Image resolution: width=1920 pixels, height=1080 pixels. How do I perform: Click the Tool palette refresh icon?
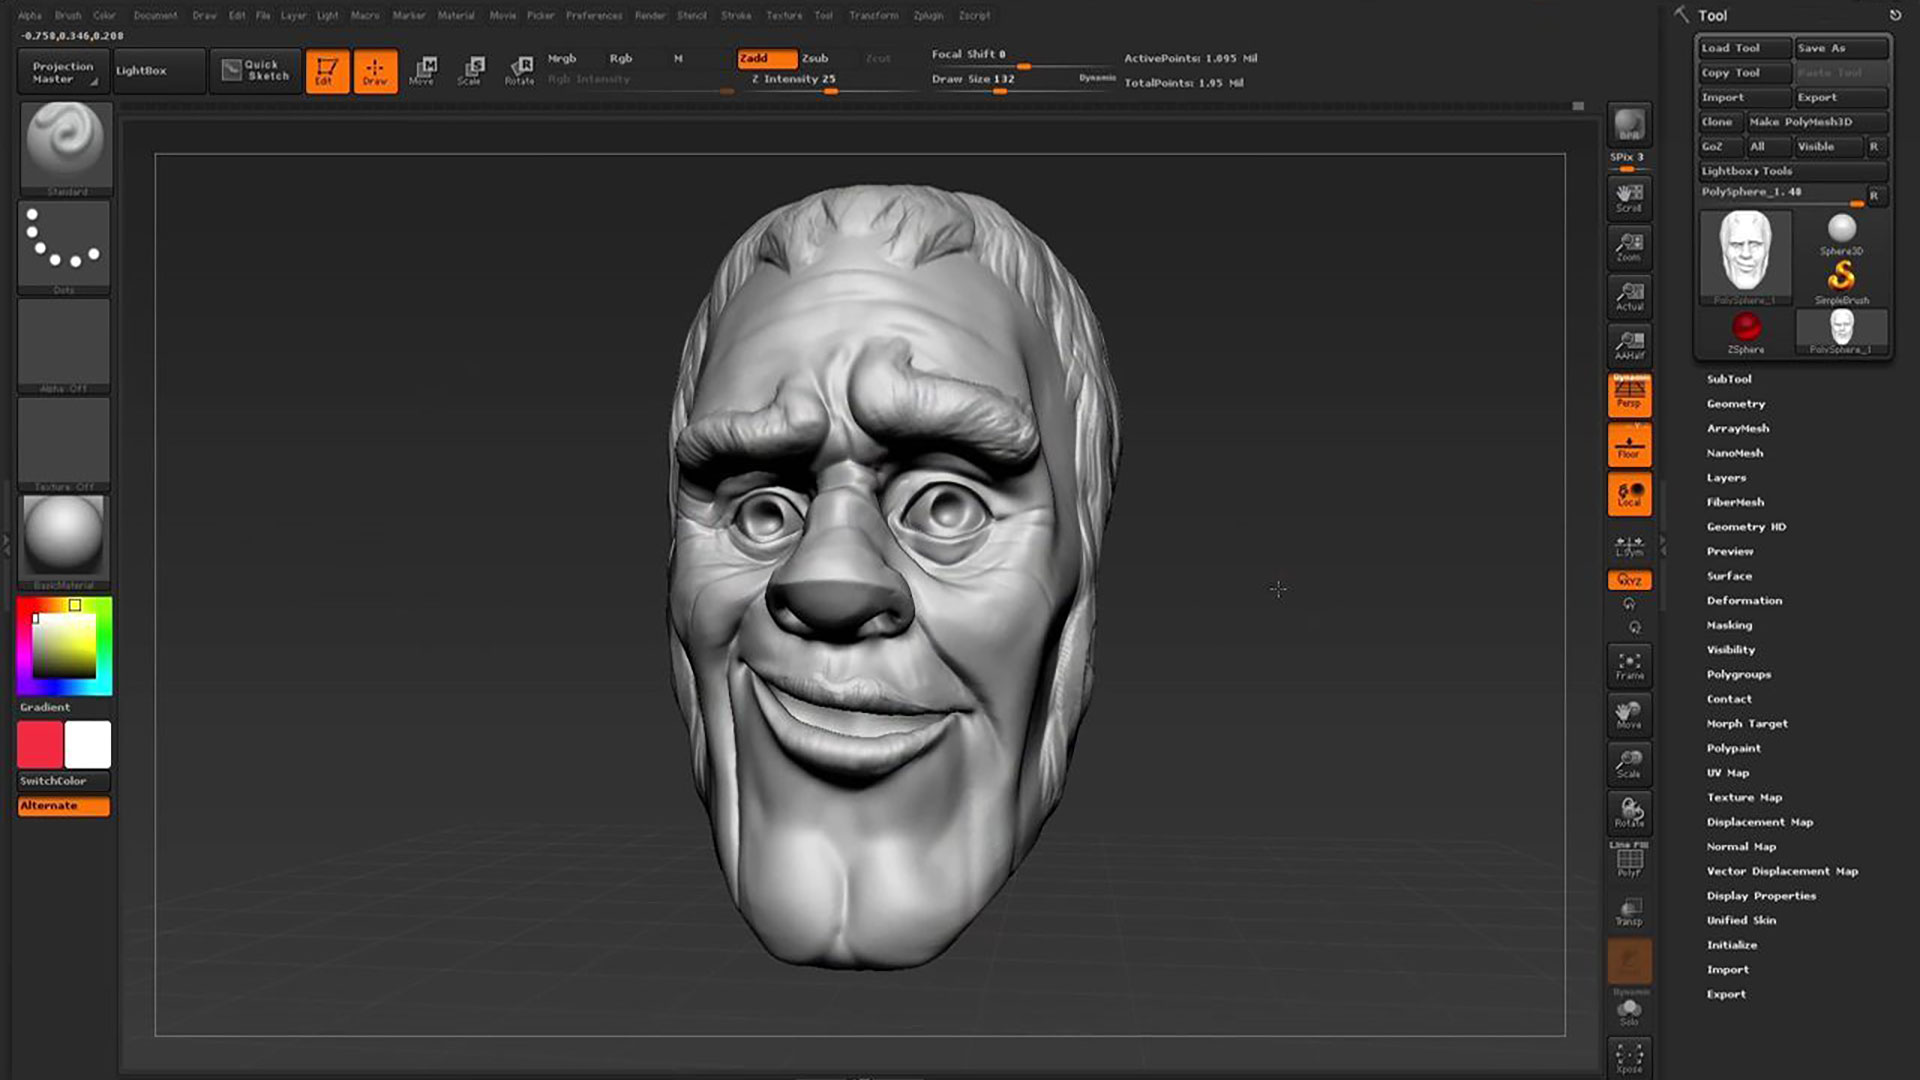(x=1895, y=15)
